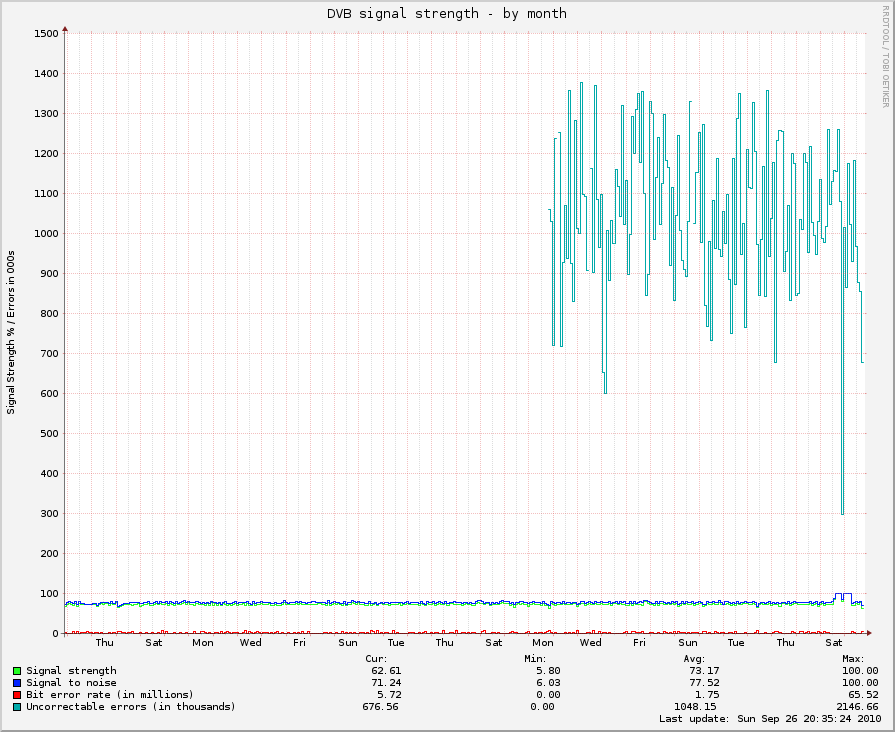Viewport: 895px width, 732px height.
Task: Click the RRDTOOL / TOBI OETIKER side text
Action: tap(886, 57)
